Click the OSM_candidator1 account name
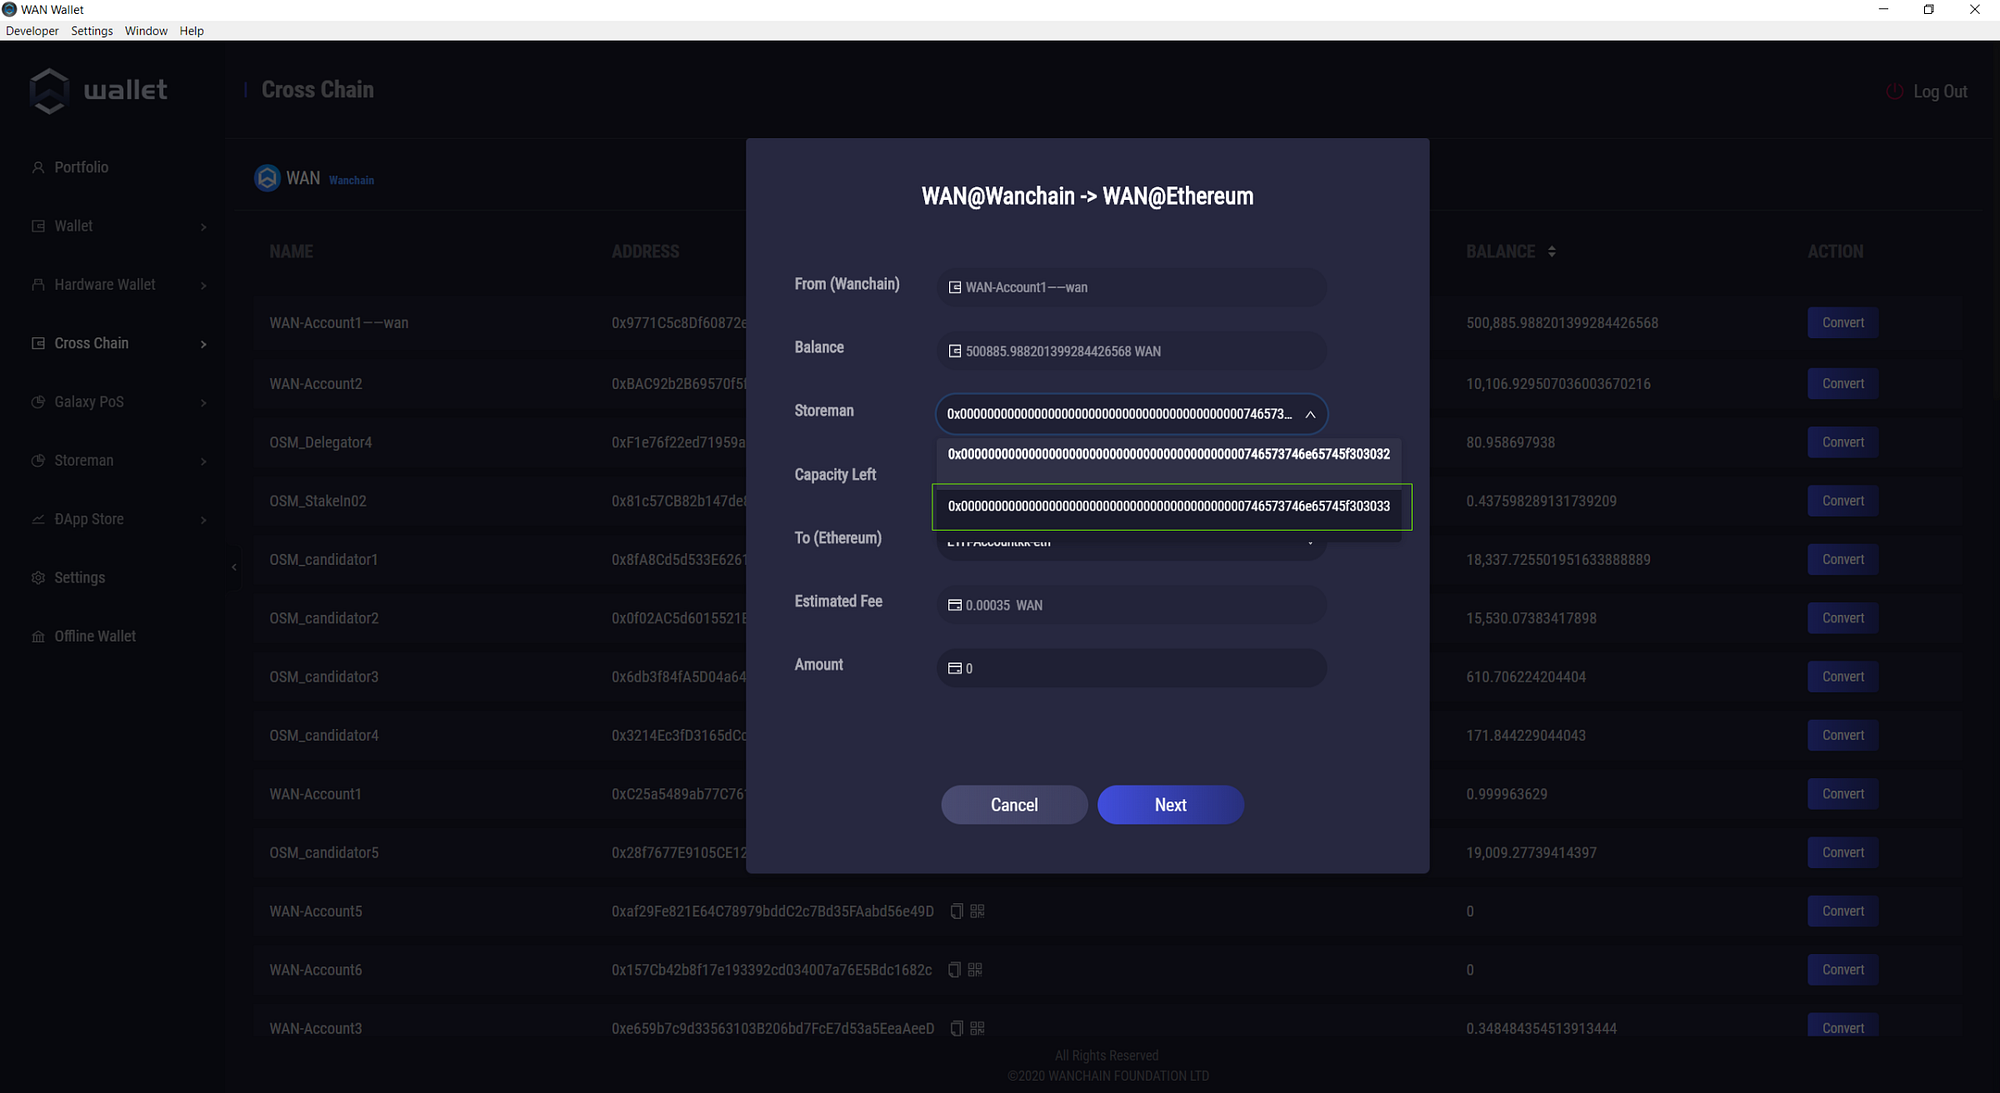2000x1093 pixels. coord(323,560)
